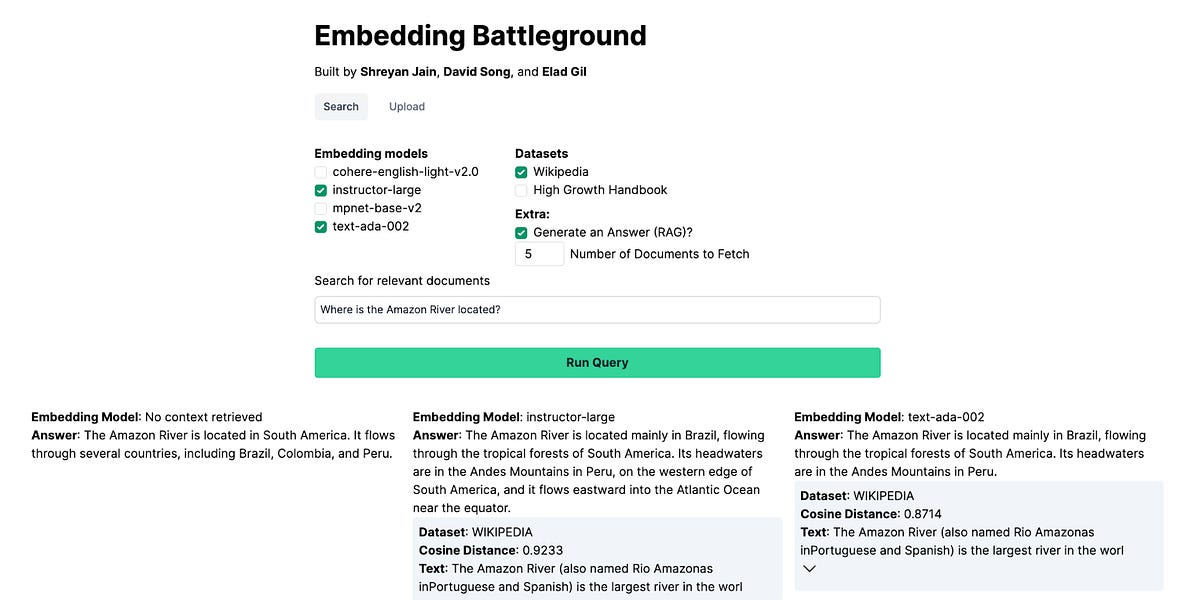
Task: Enable the High Growth Handbook dataset
Action: pyautogui.click(x=520, y=190)
